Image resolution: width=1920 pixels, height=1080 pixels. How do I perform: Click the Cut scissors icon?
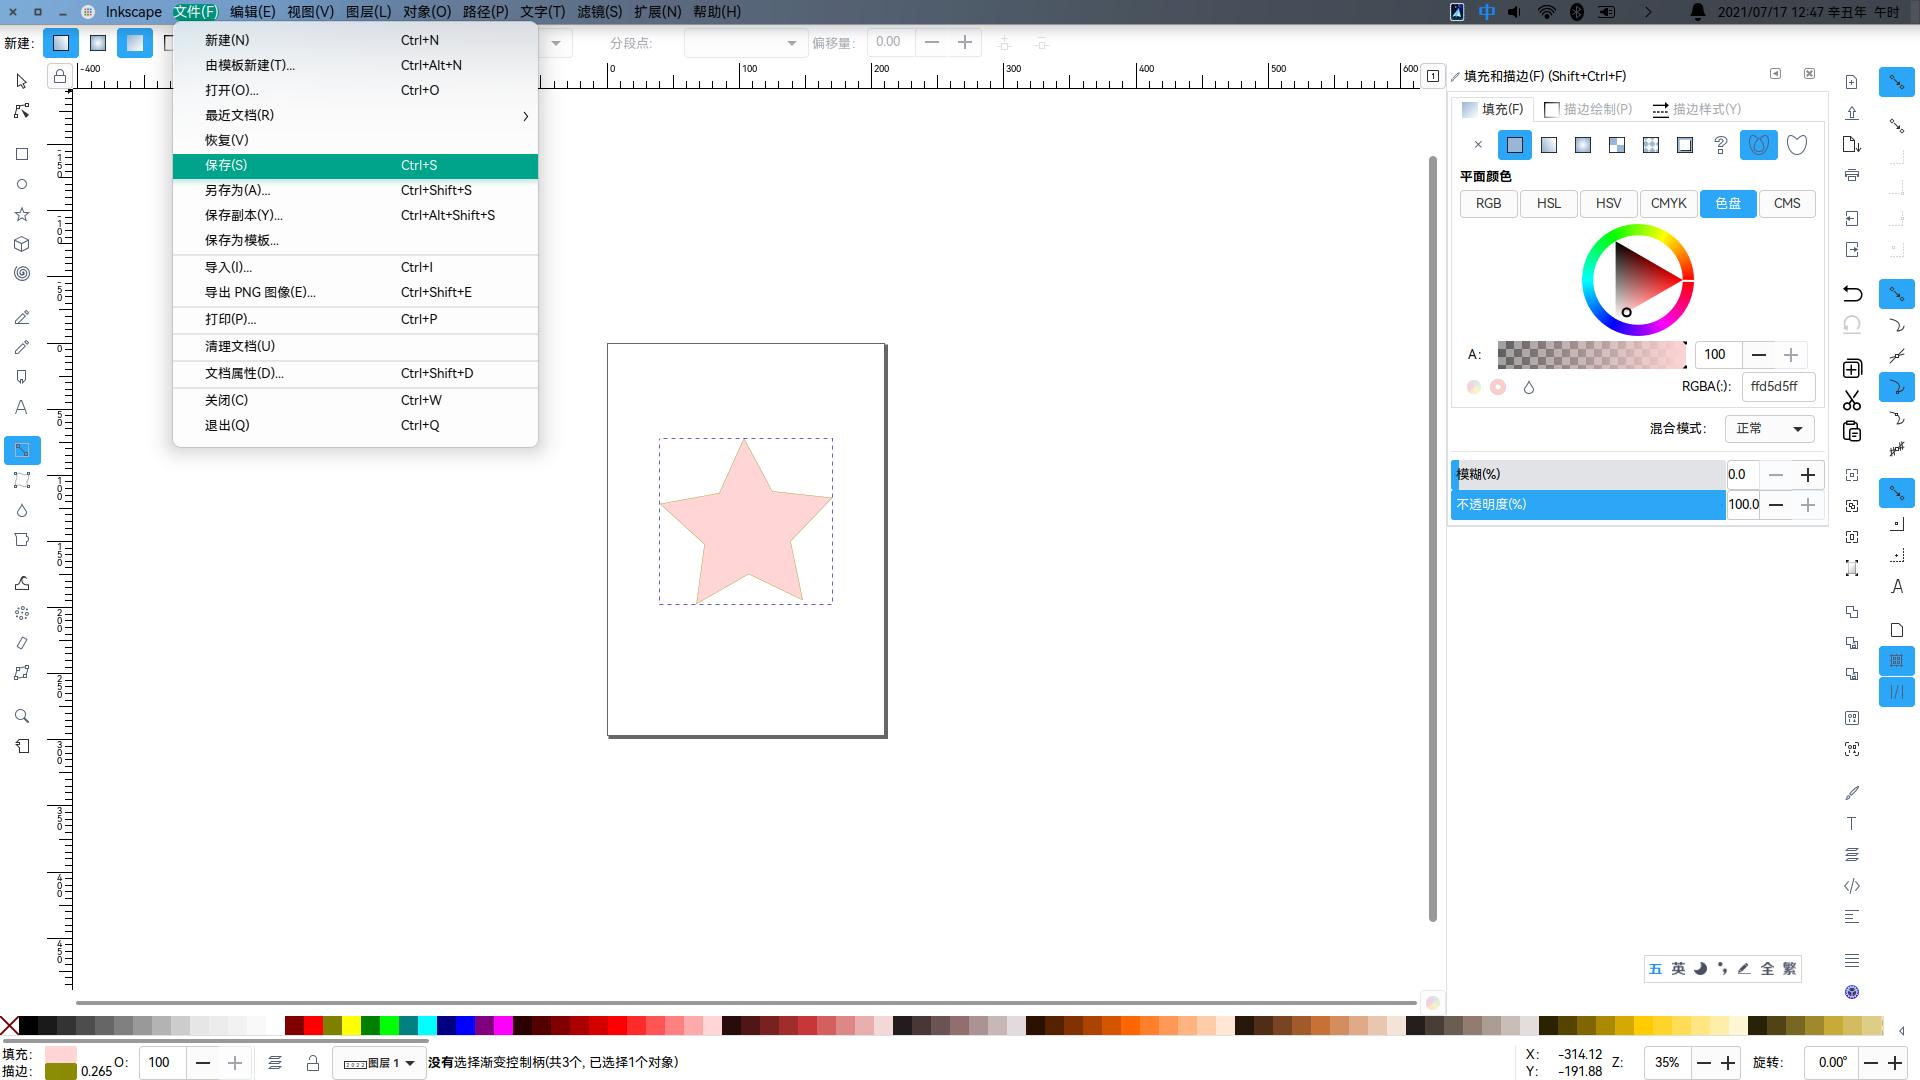tap(1852, 400)
